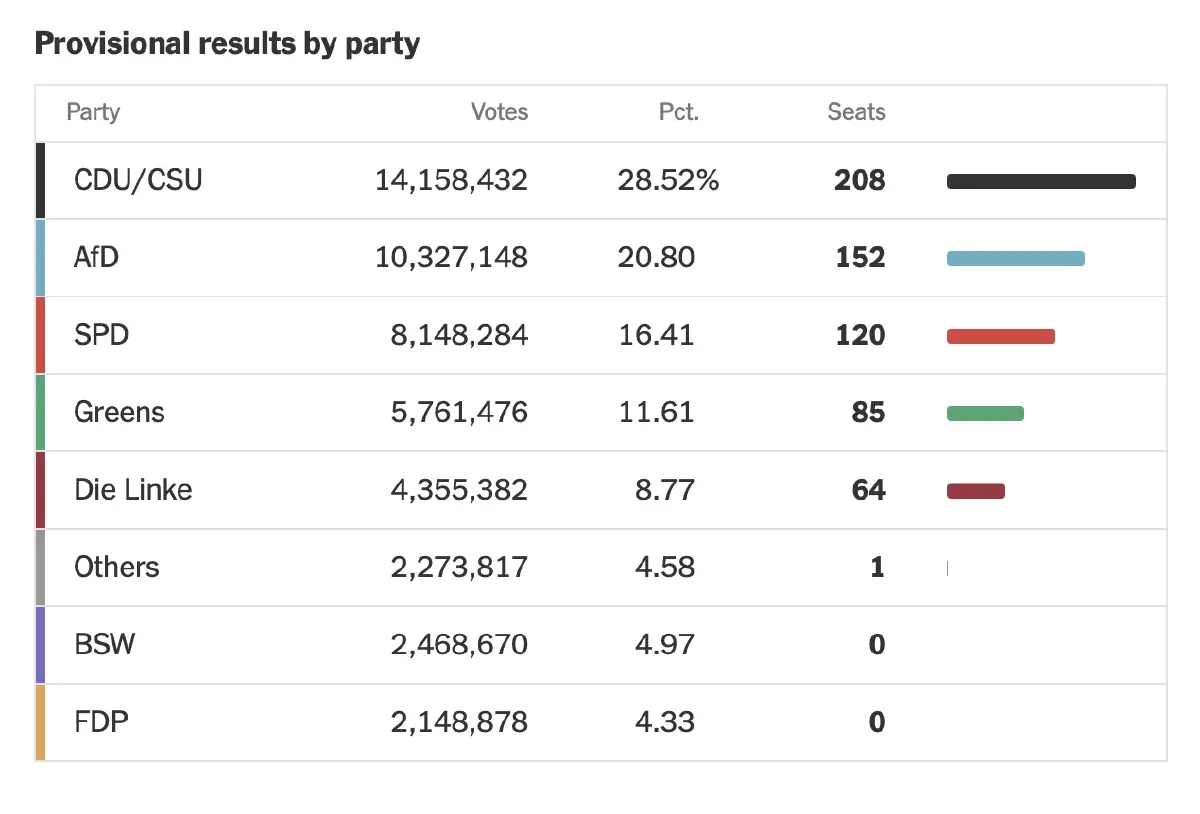Screen dimensions: 1200x814
Task: Click the Others gray color swatch
Action: pos(40,567)
